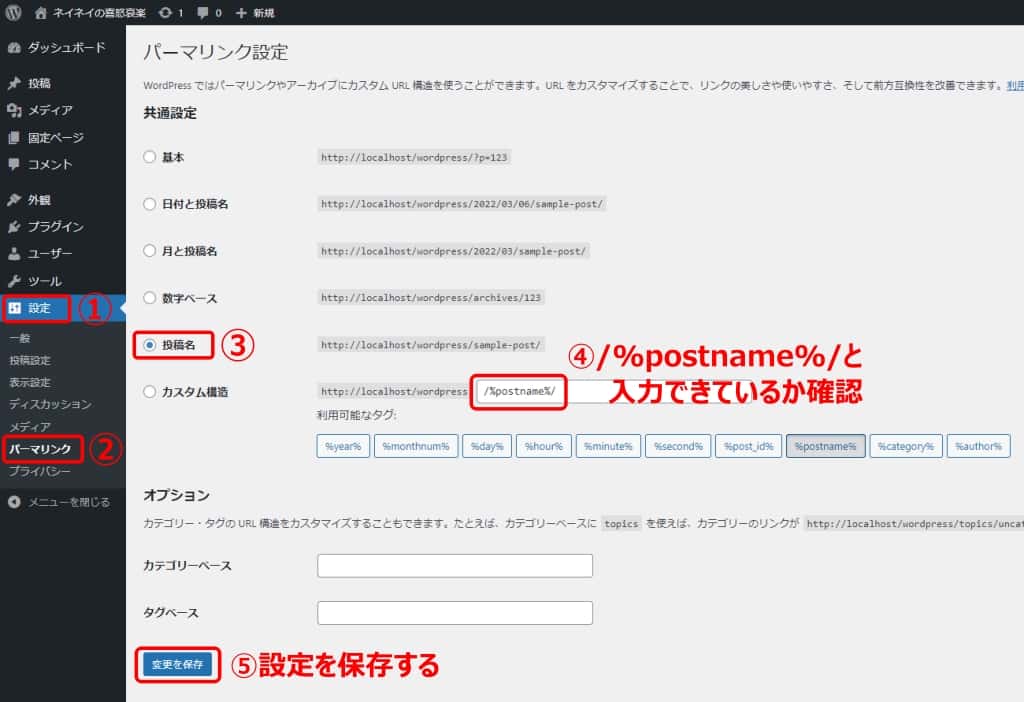Open ユーザー in sidebar menu
This screenshot has height=702, width=1024.
point(50,254)
